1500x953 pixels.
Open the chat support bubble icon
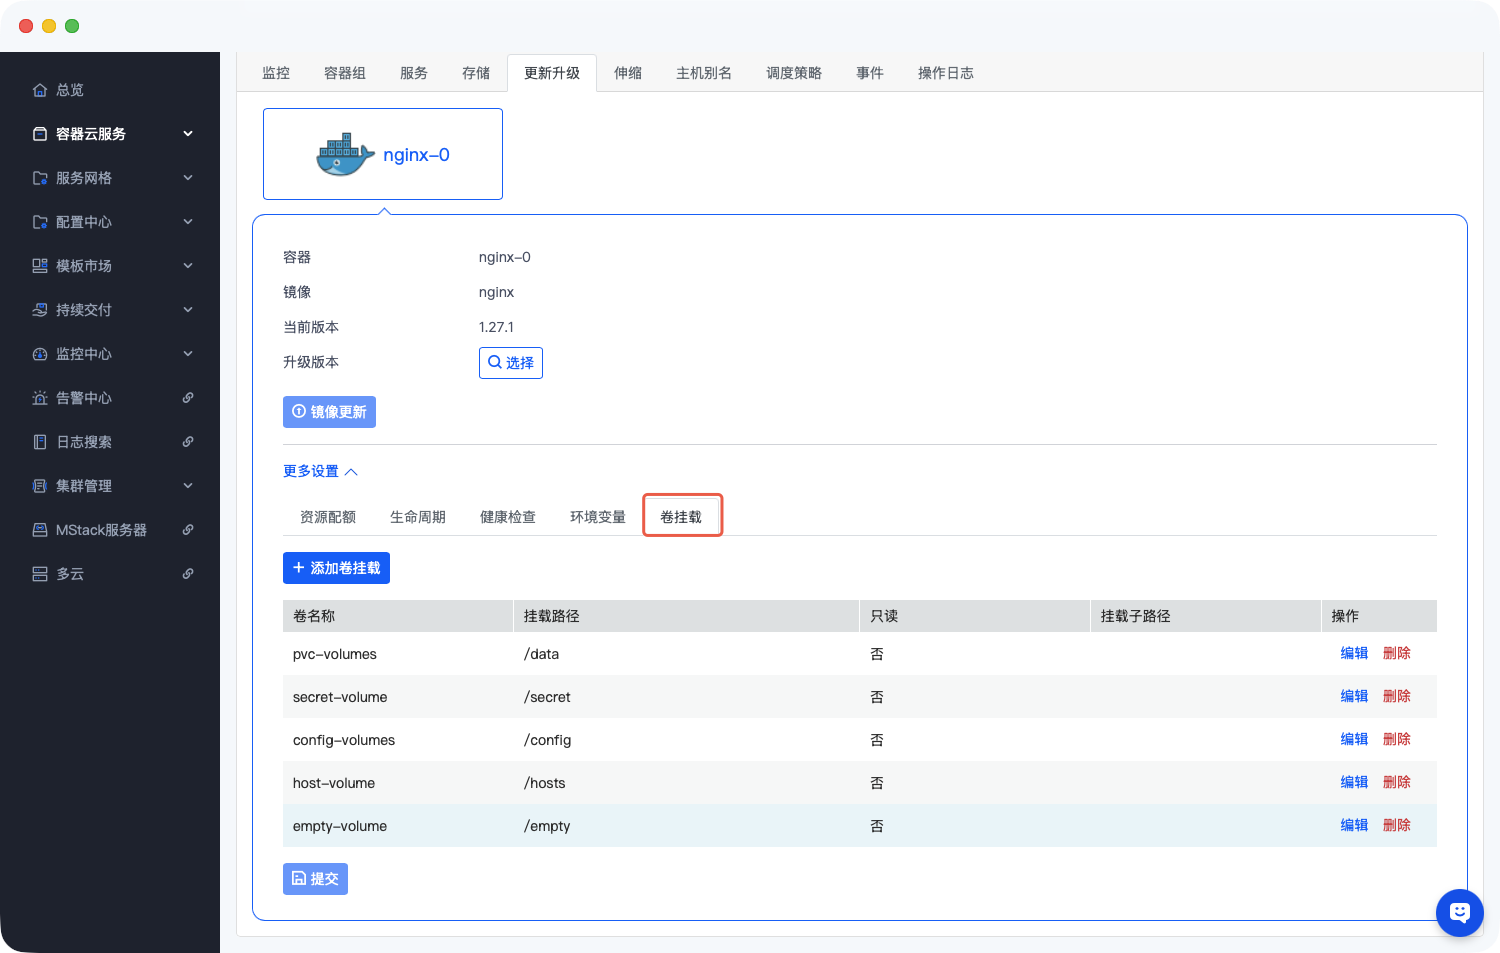pyautogui.click(x=1459, y=912)
